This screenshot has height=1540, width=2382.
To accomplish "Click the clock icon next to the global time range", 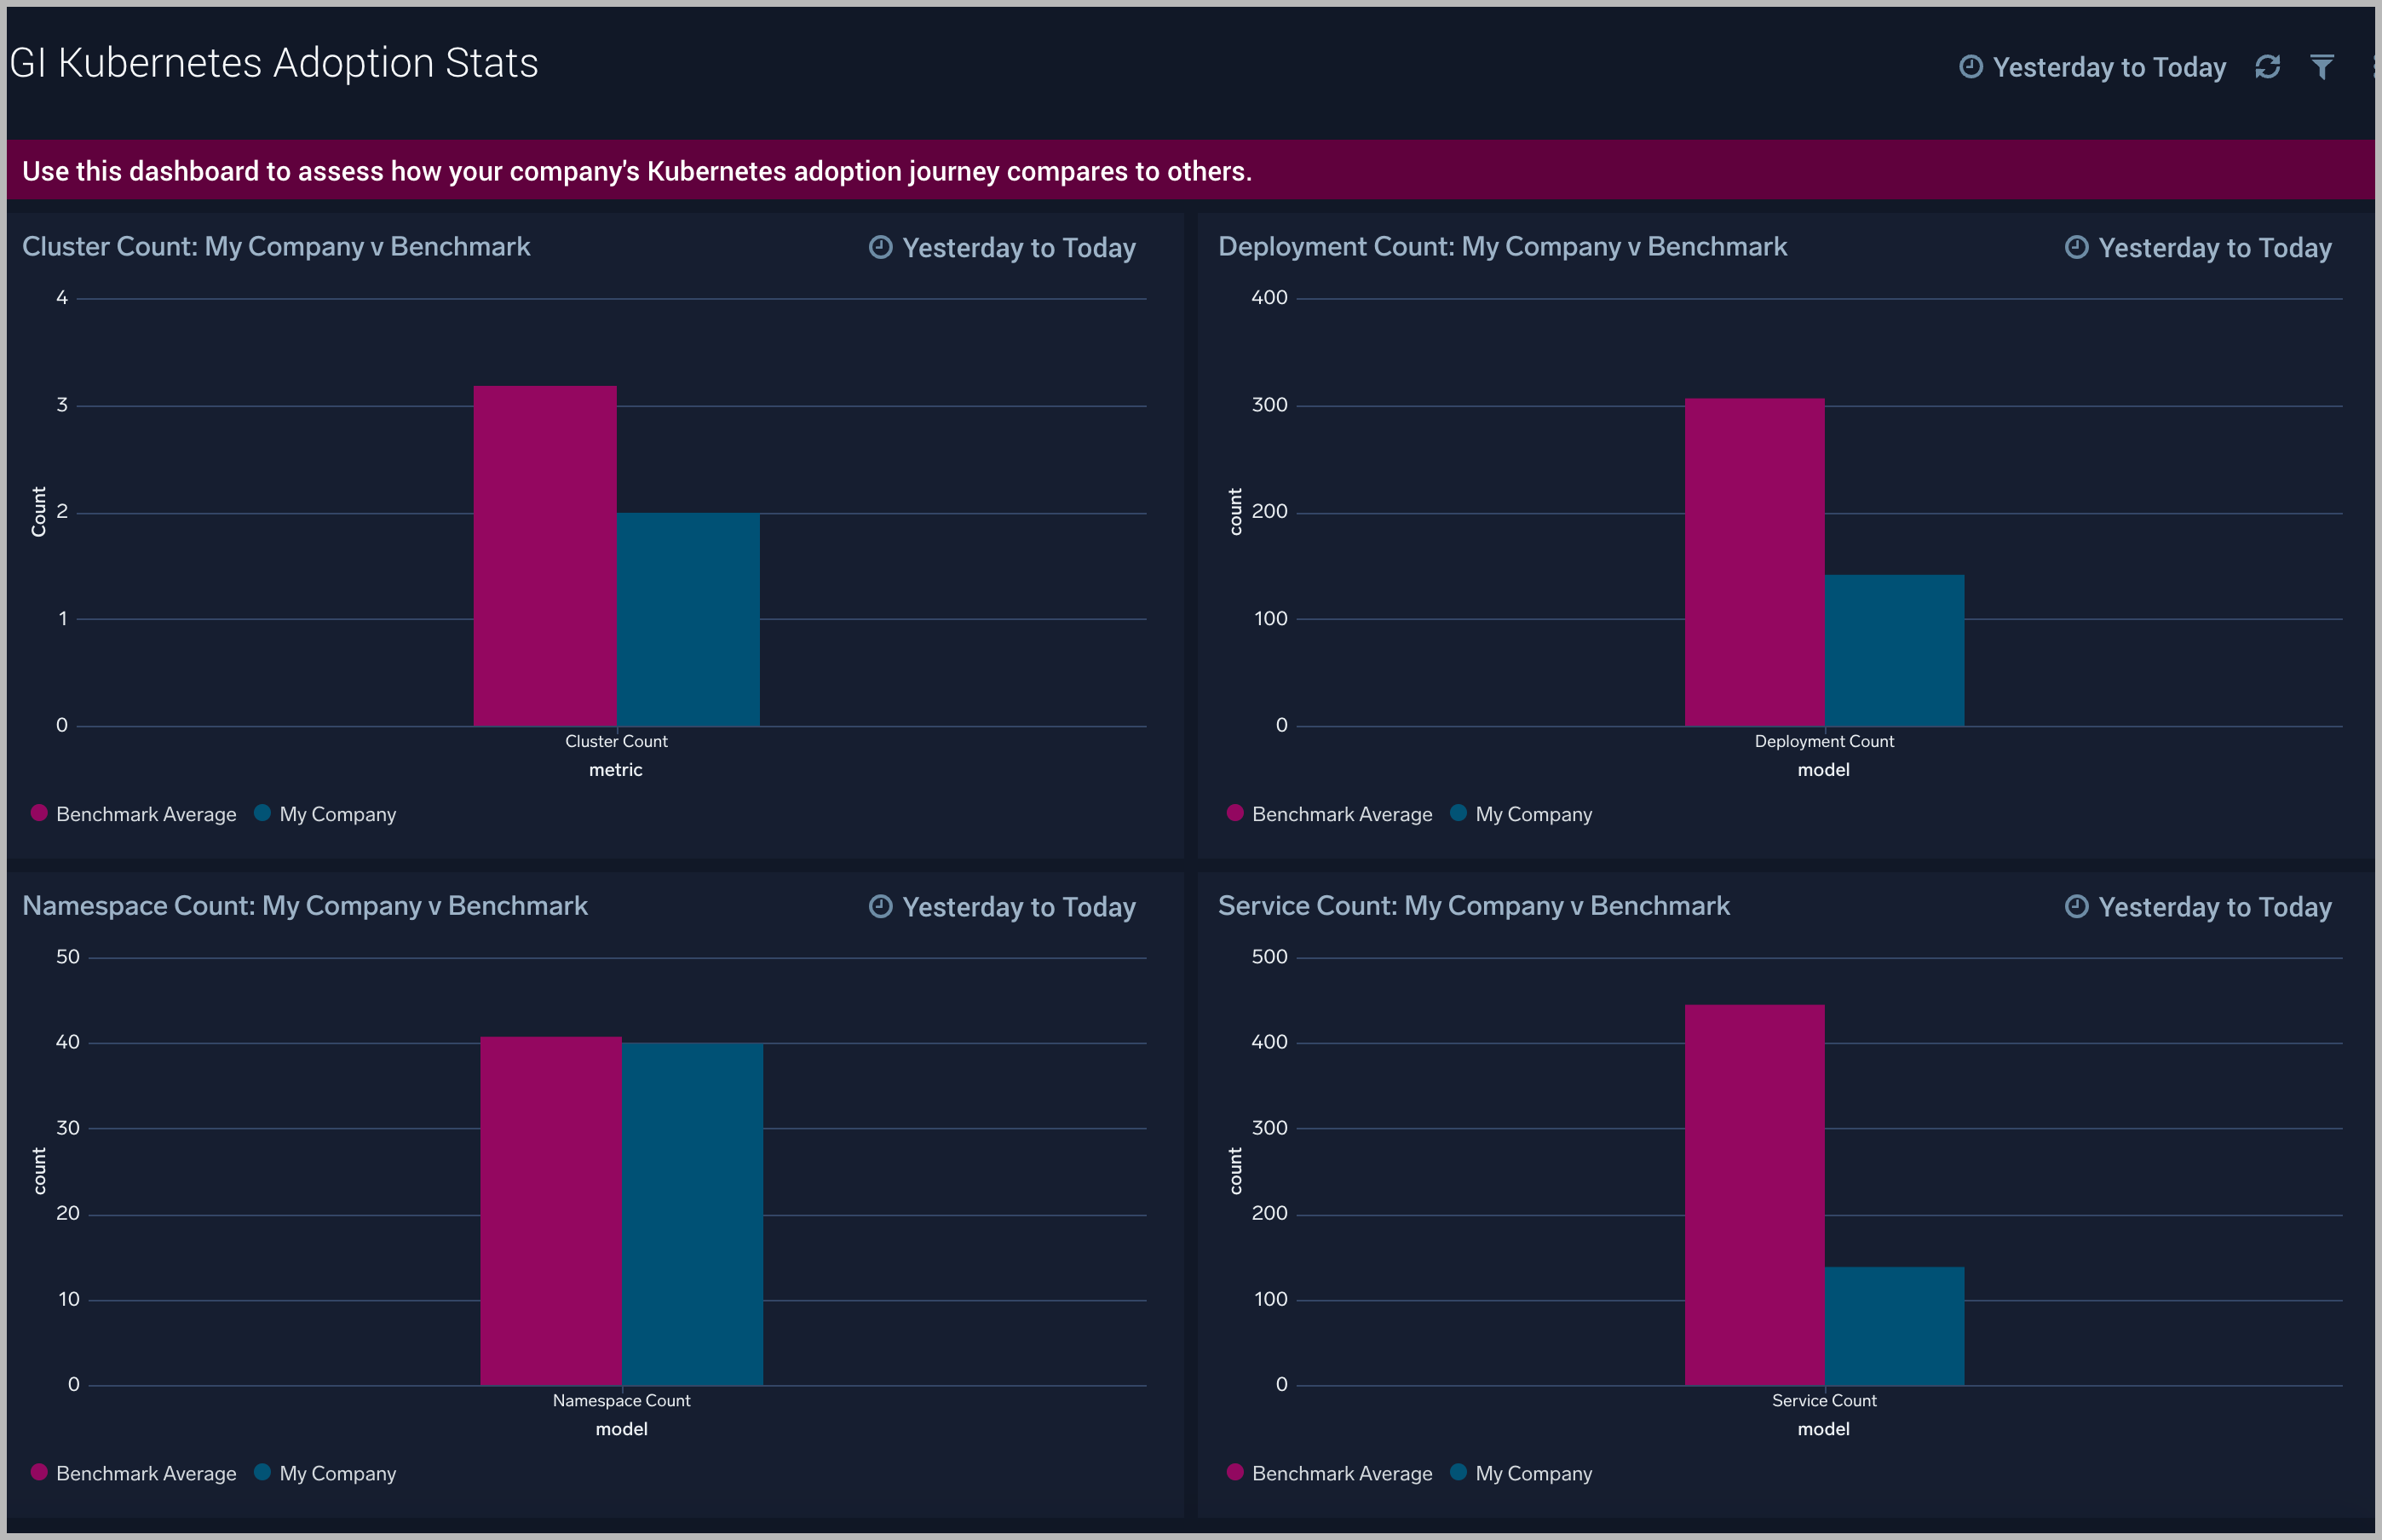I will coord(1971,66).
